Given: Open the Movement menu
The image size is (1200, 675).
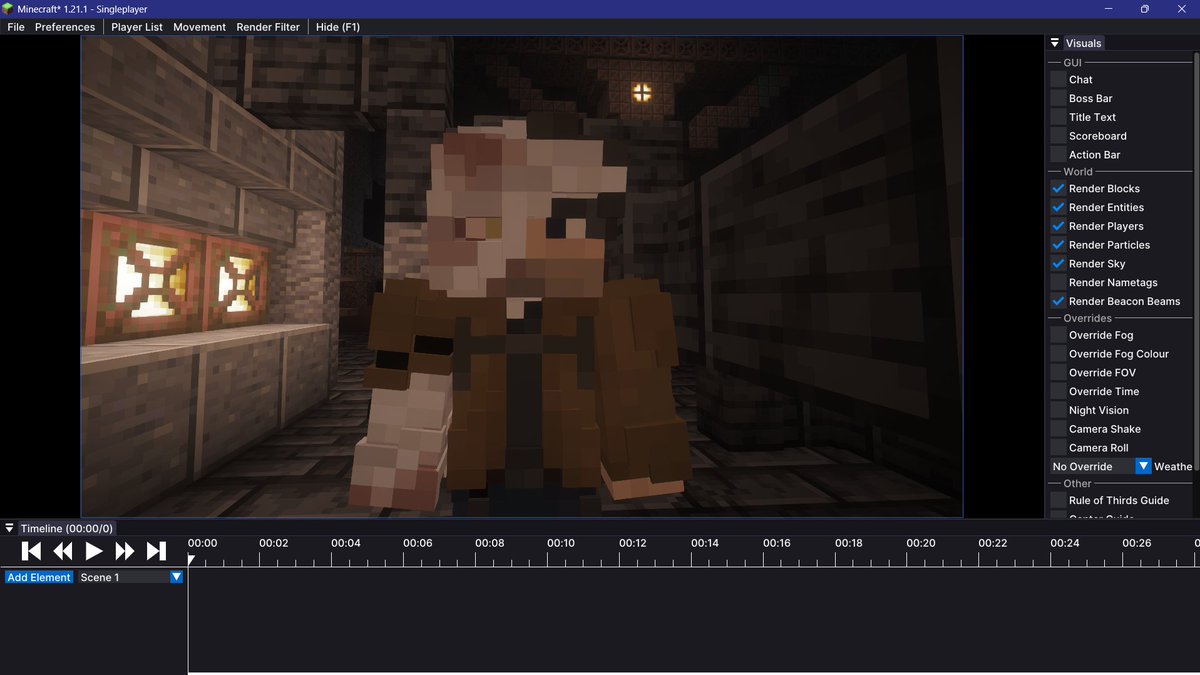Looking at the screenshot, I should [x=200, y=27].
